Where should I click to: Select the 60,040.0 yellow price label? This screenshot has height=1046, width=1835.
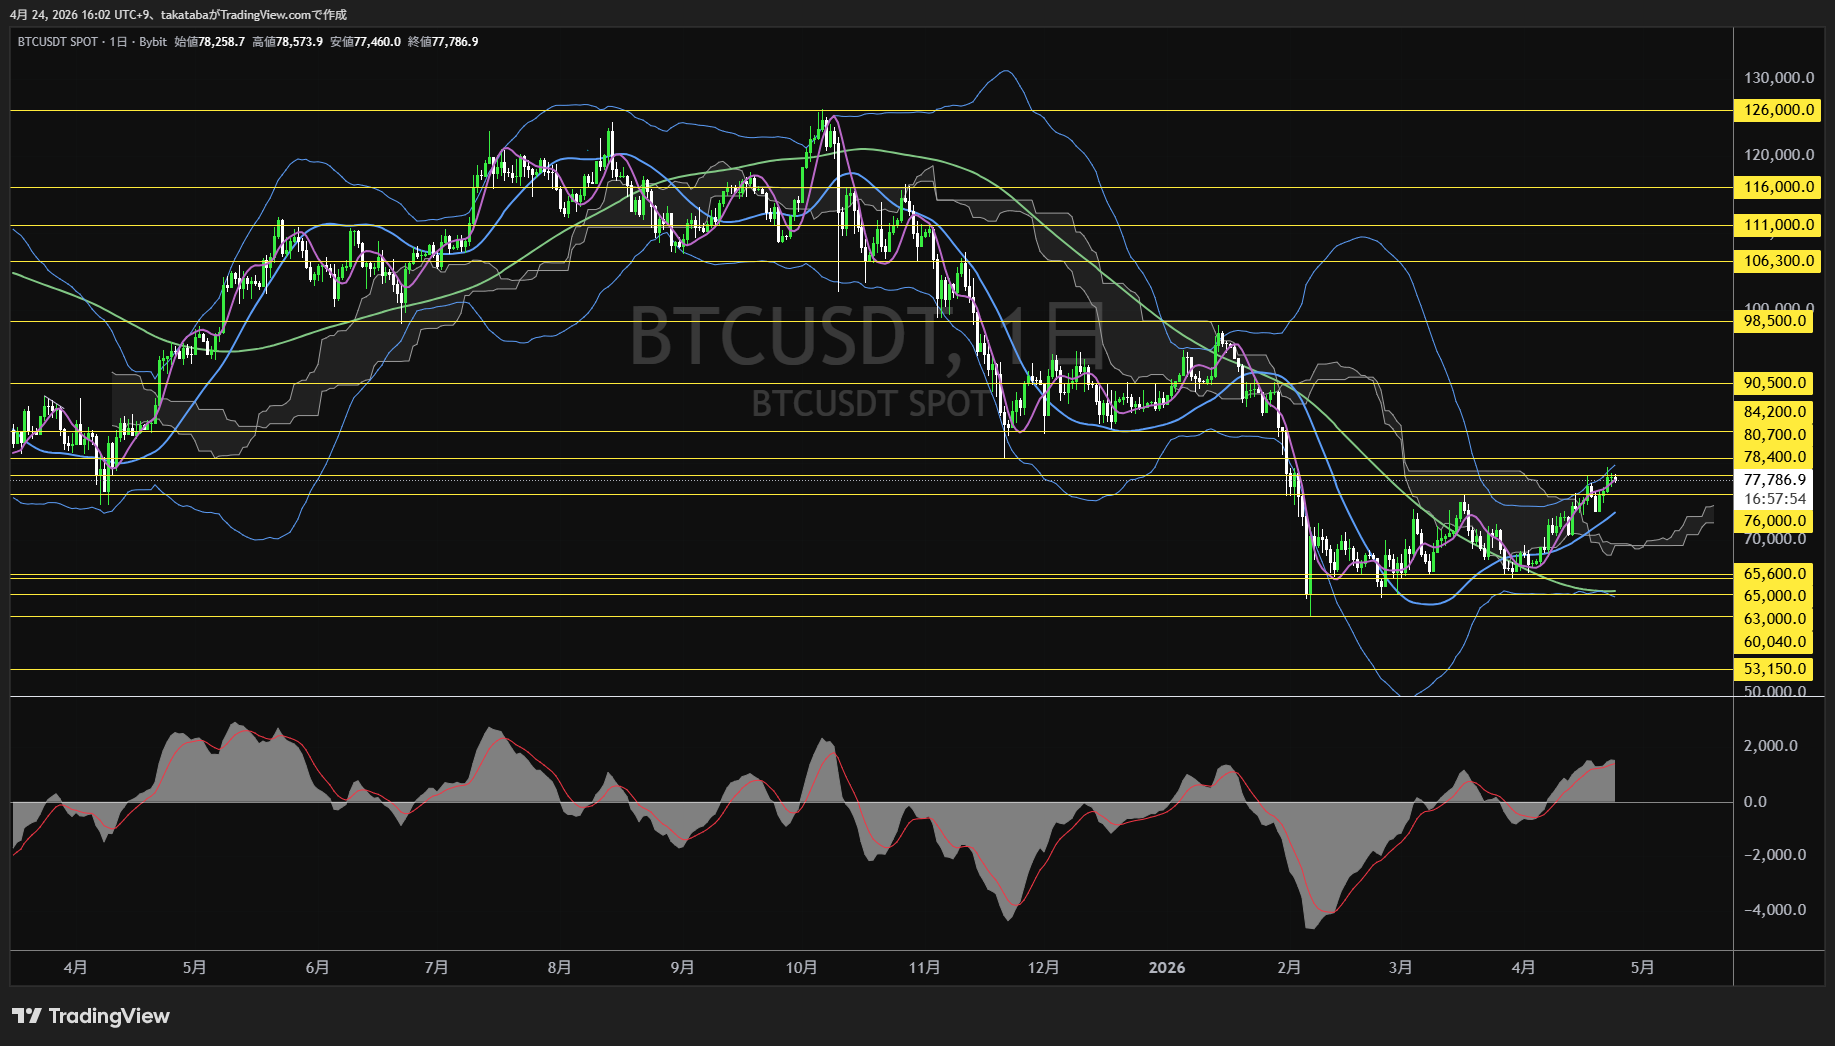click(1774, 642)
